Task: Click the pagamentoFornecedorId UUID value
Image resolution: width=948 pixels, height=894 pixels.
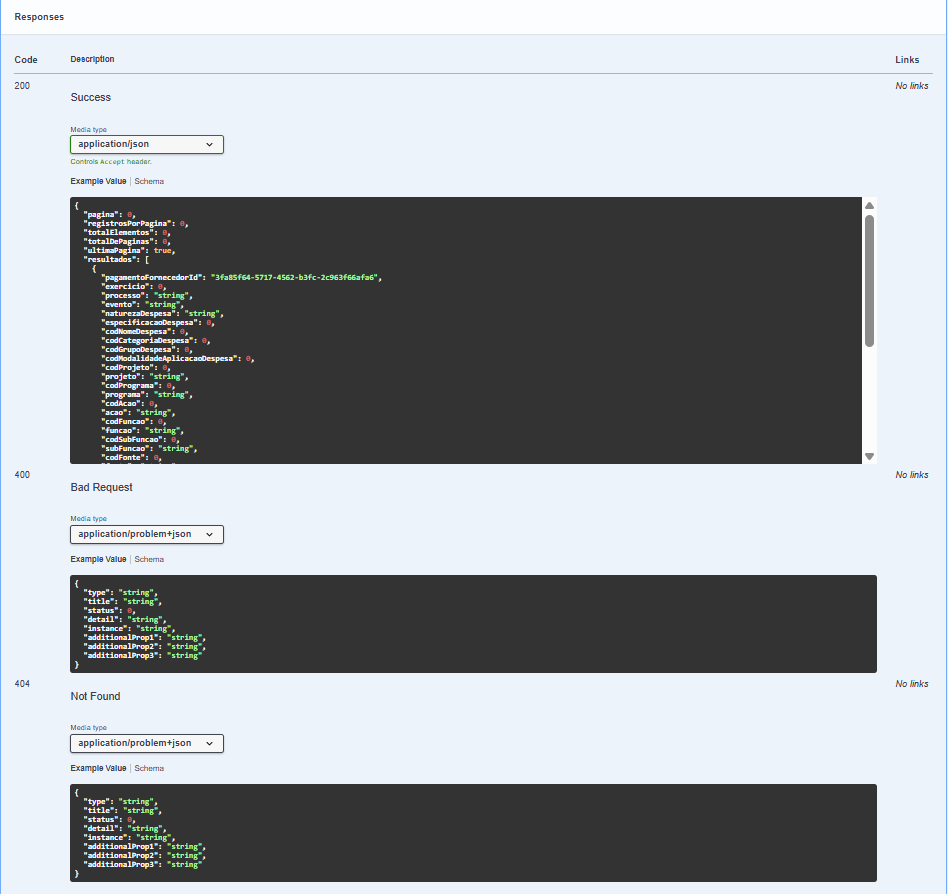Action: 294,277
